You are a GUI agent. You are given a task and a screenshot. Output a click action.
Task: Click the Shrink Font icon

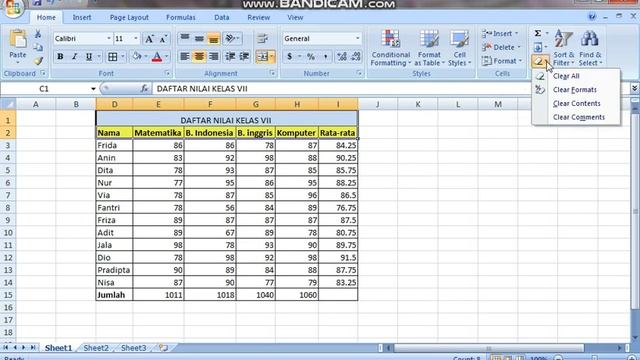coord(163,39)
